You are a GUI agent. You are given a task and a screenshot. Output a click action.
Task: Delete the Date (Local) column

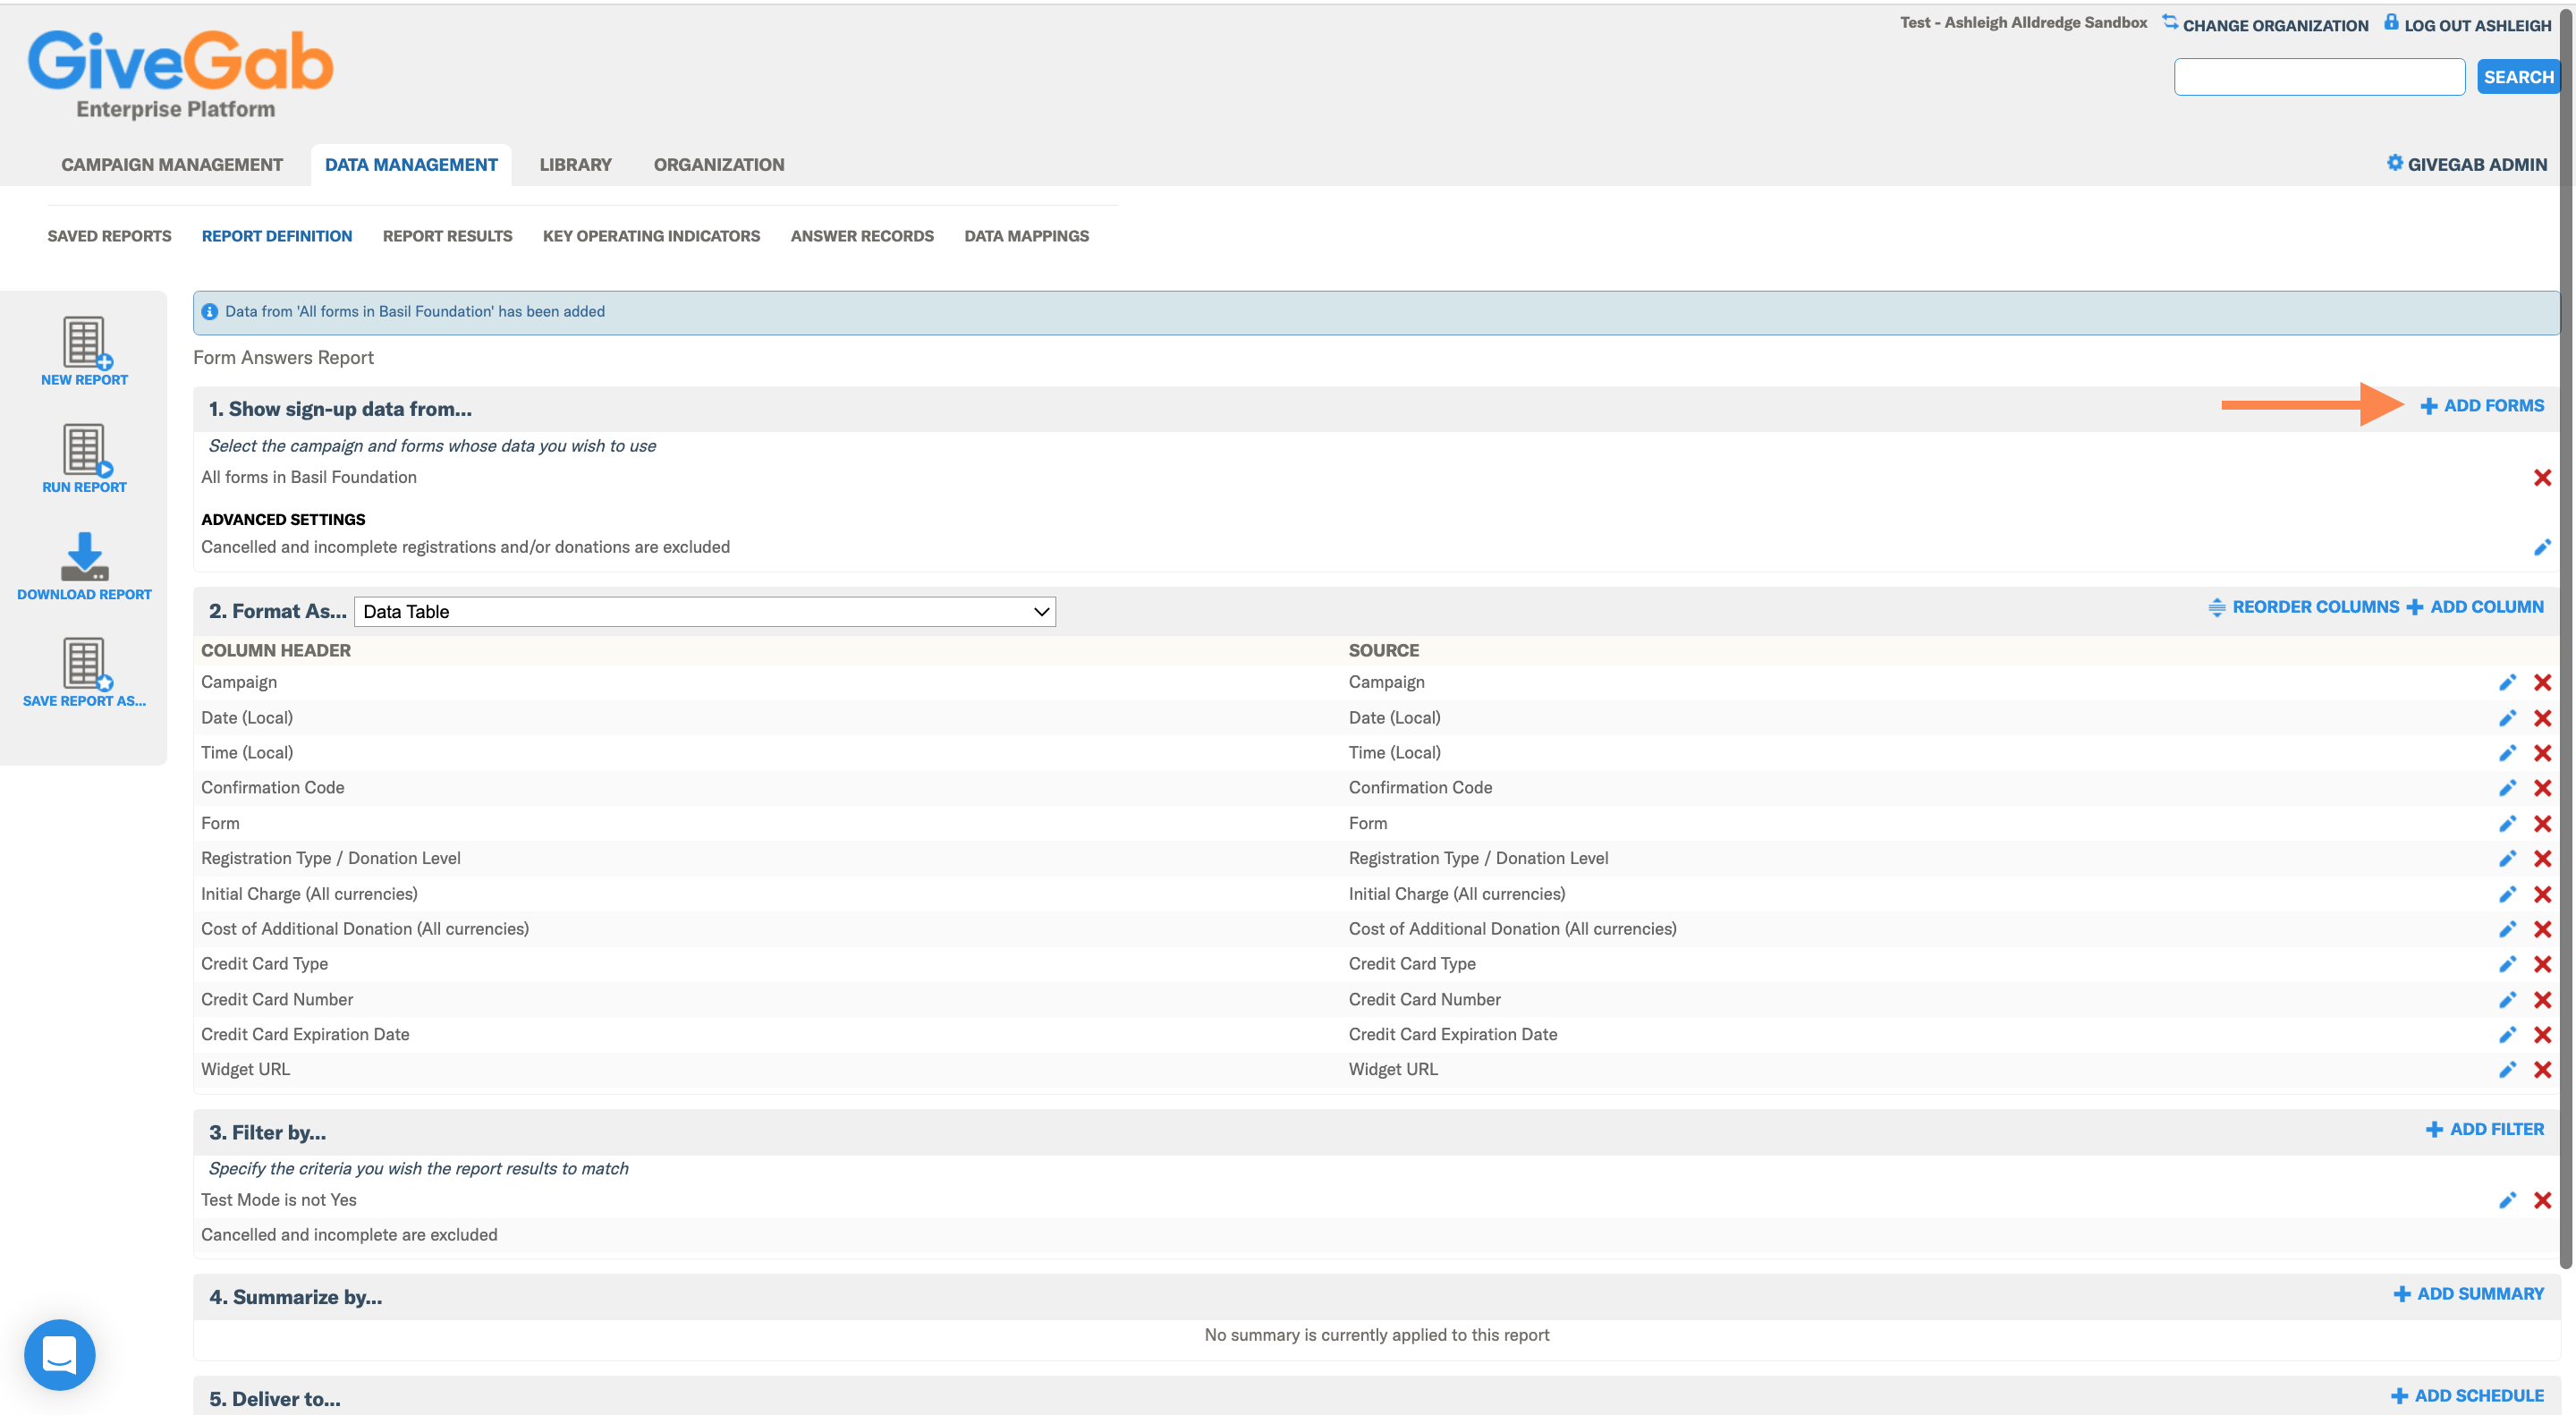tap(2542, 718)
